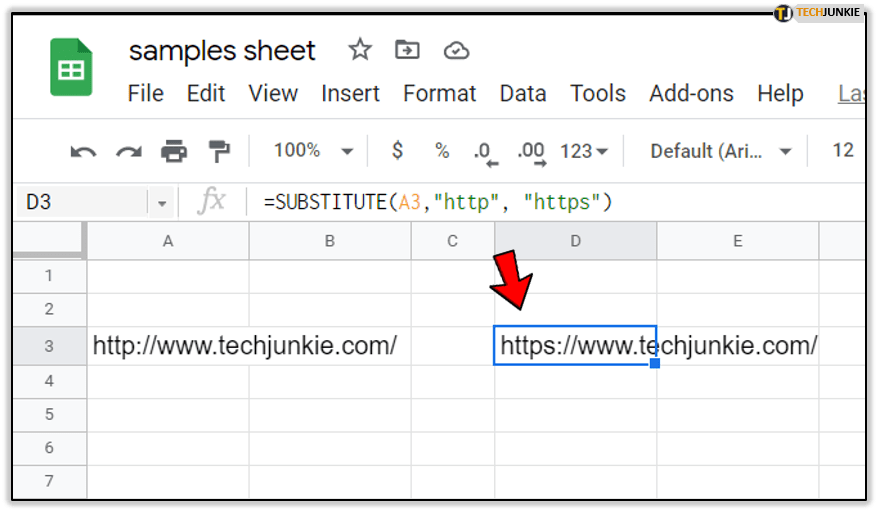The image size is (878, 512).
Task: Open the 100% zoom dropdown
Action: (313, 151)
